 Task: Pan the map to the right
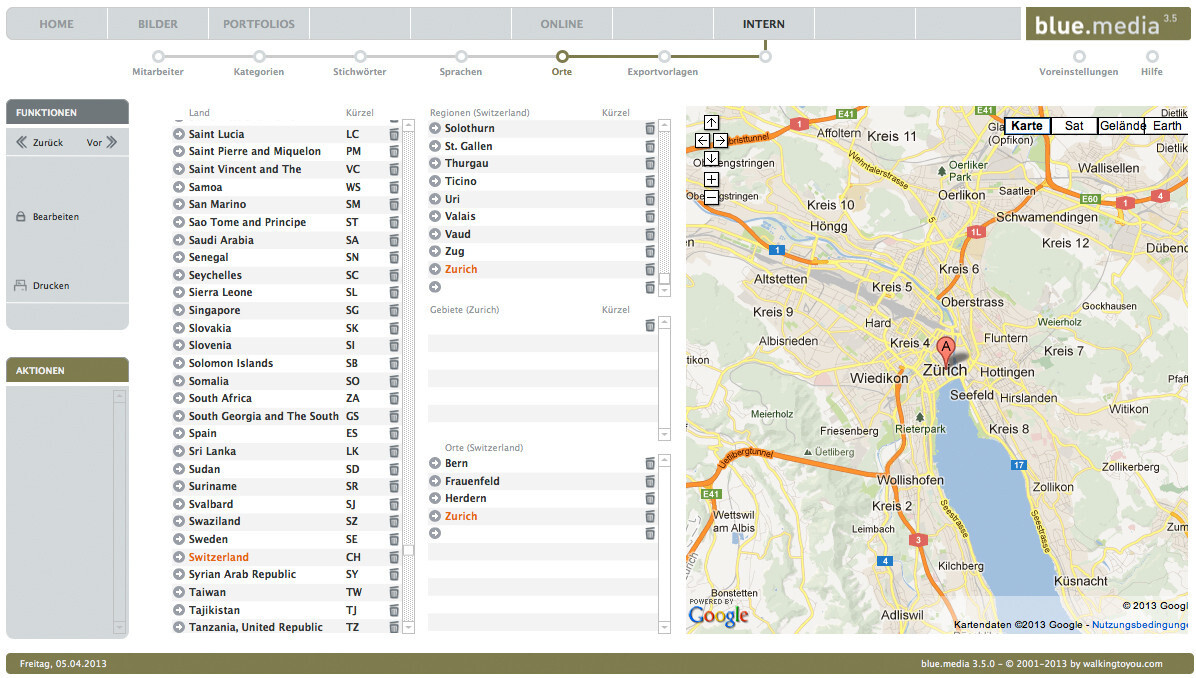(720, 141)
